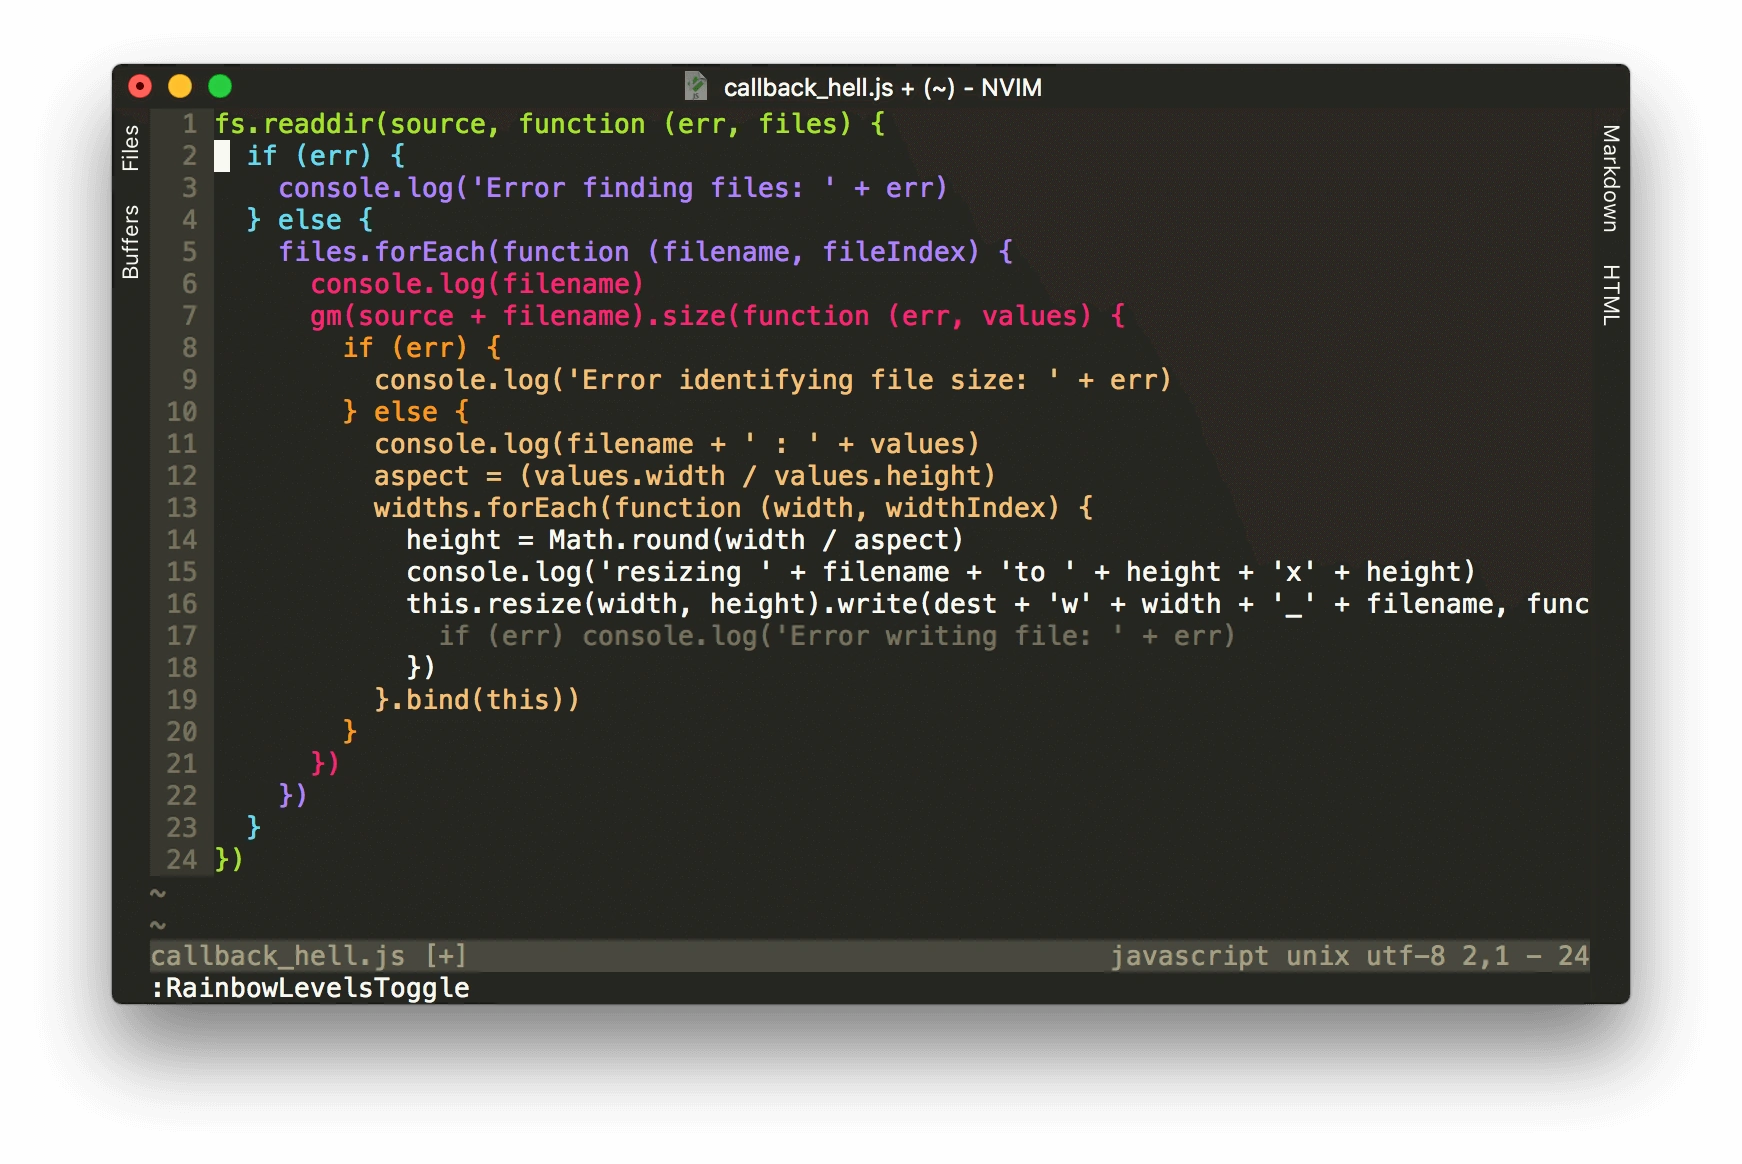Minimize the window with the yellow button
Screen dimensions: 1742x1164
180,87
